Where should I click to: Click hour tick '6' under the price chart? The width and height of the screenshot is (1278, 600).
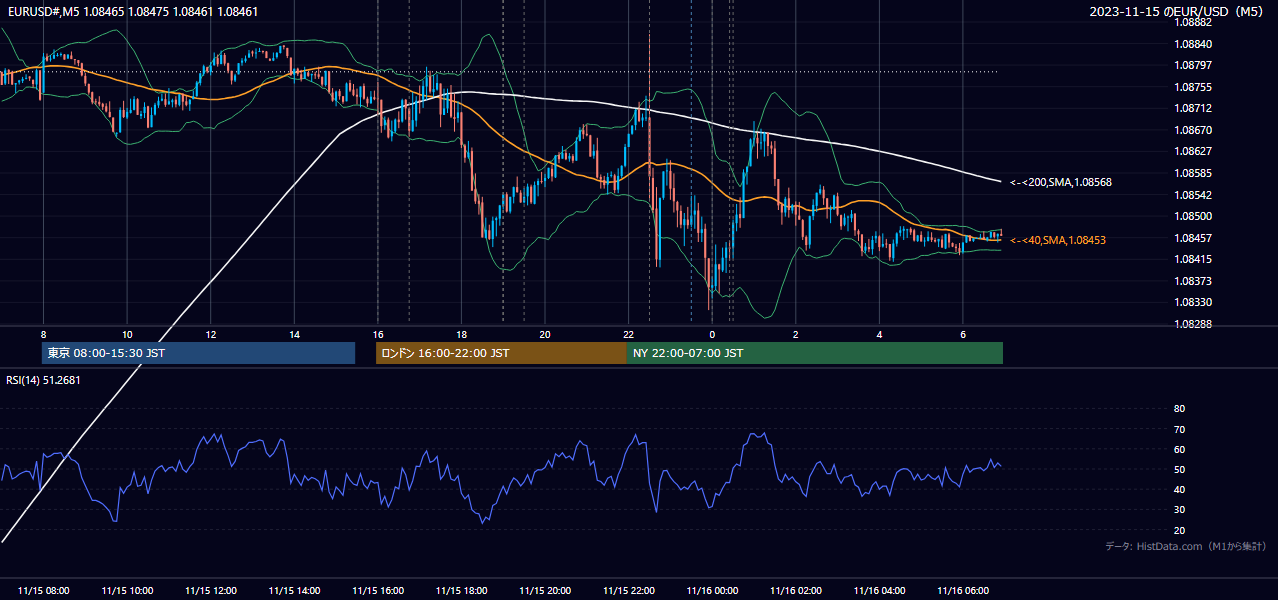pos(962,334)
